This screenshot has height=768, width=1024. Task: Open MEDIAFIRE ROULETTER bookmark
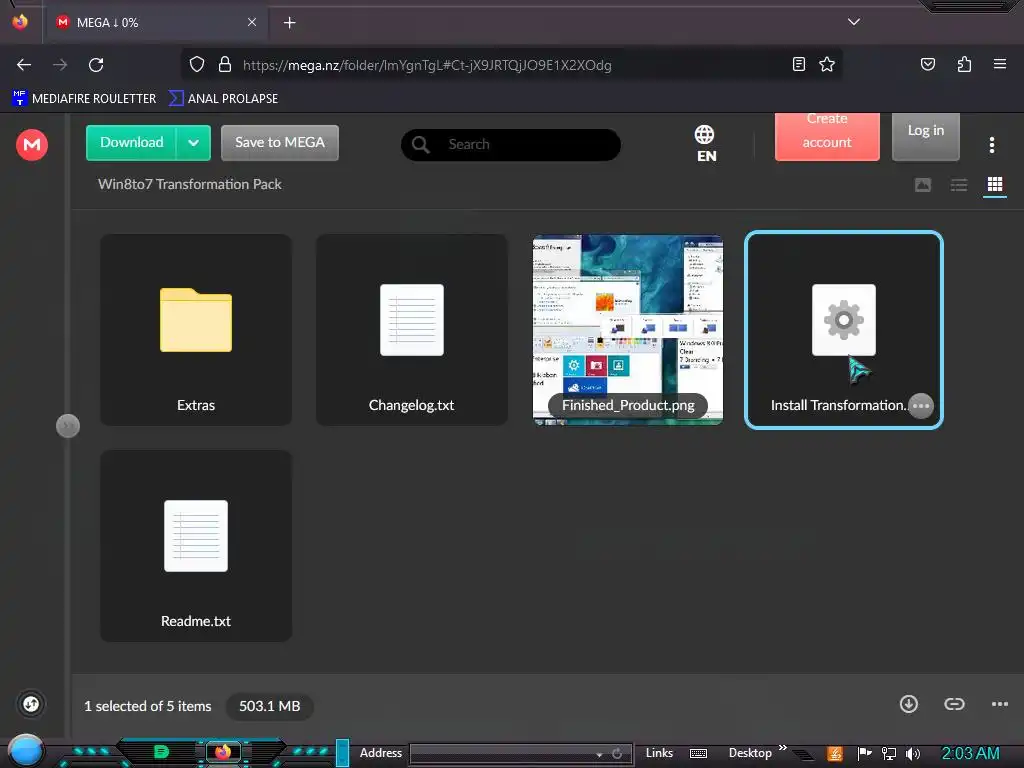(x=84, y=99)
